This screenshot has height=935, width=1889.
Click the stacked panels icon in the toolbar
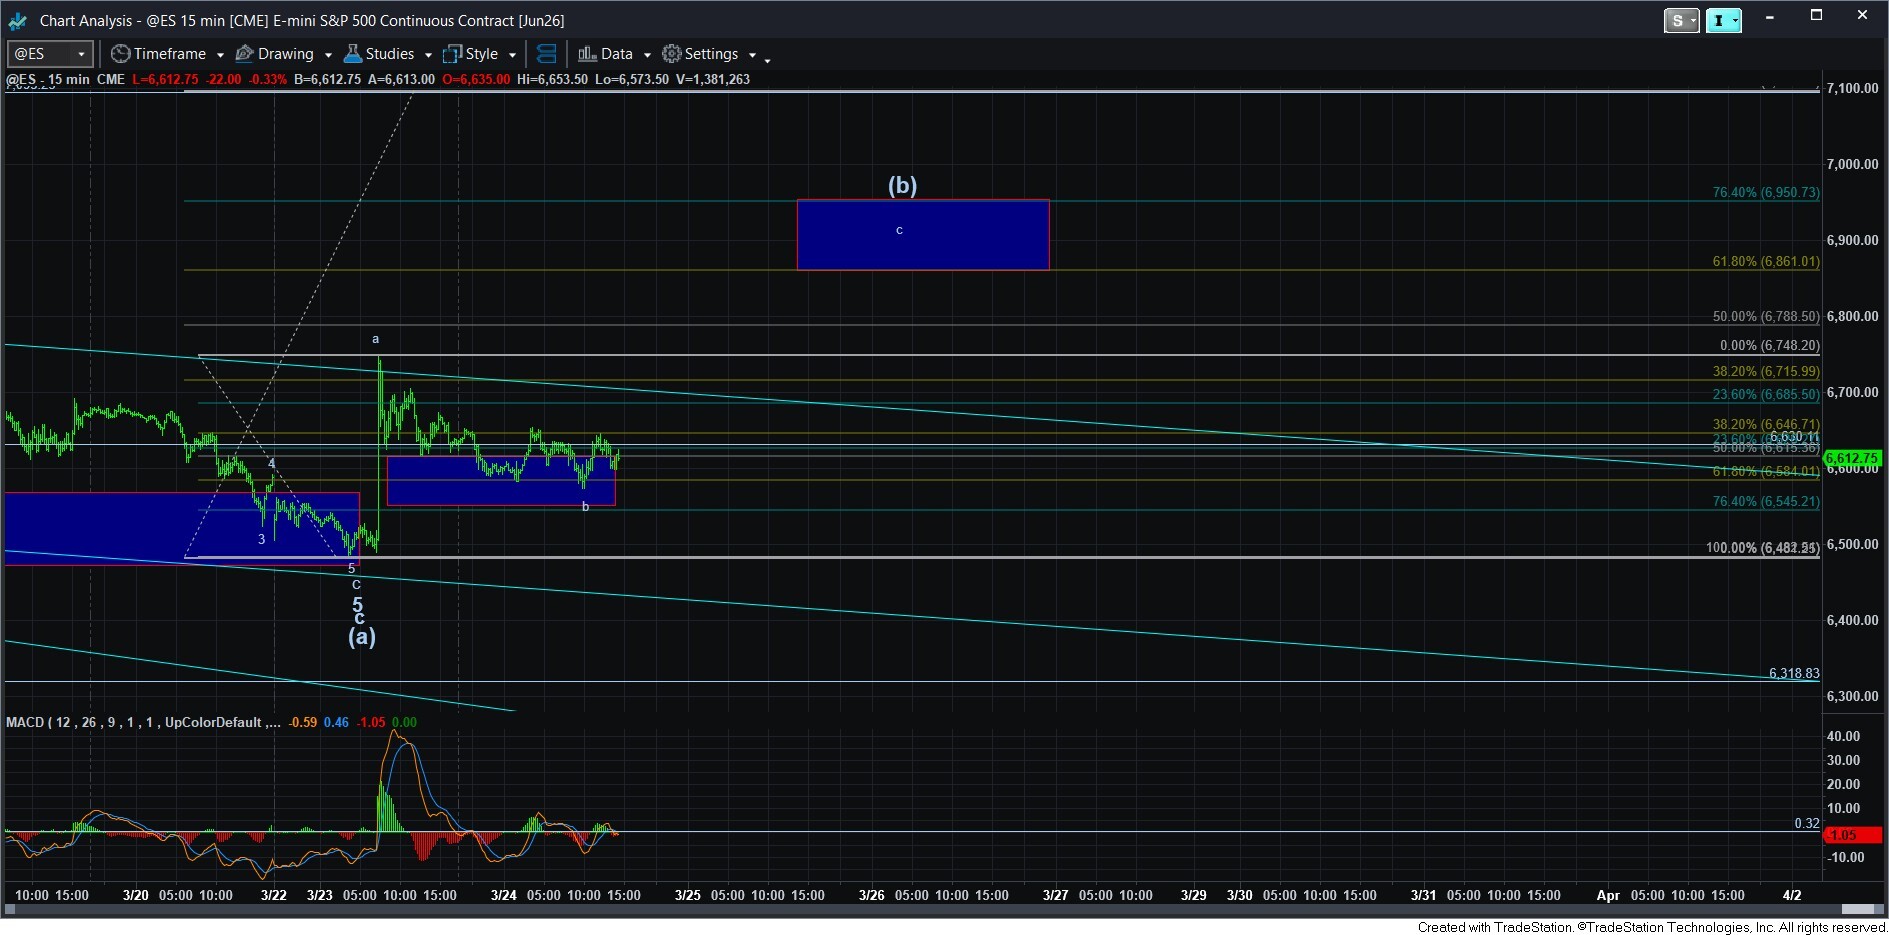click(546, 54)
